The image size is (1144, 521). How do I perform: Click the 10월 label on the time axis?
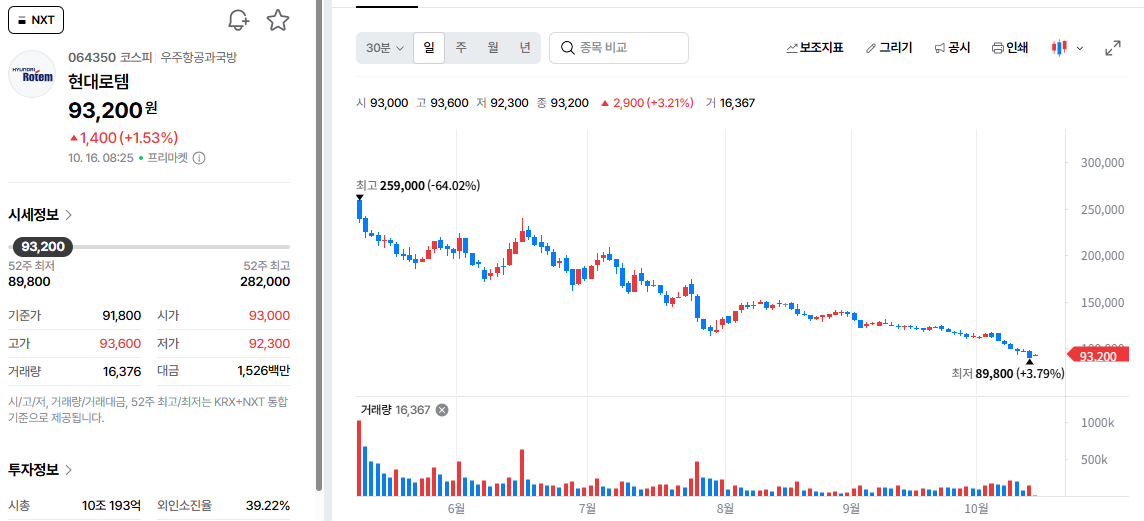(975, 508)
